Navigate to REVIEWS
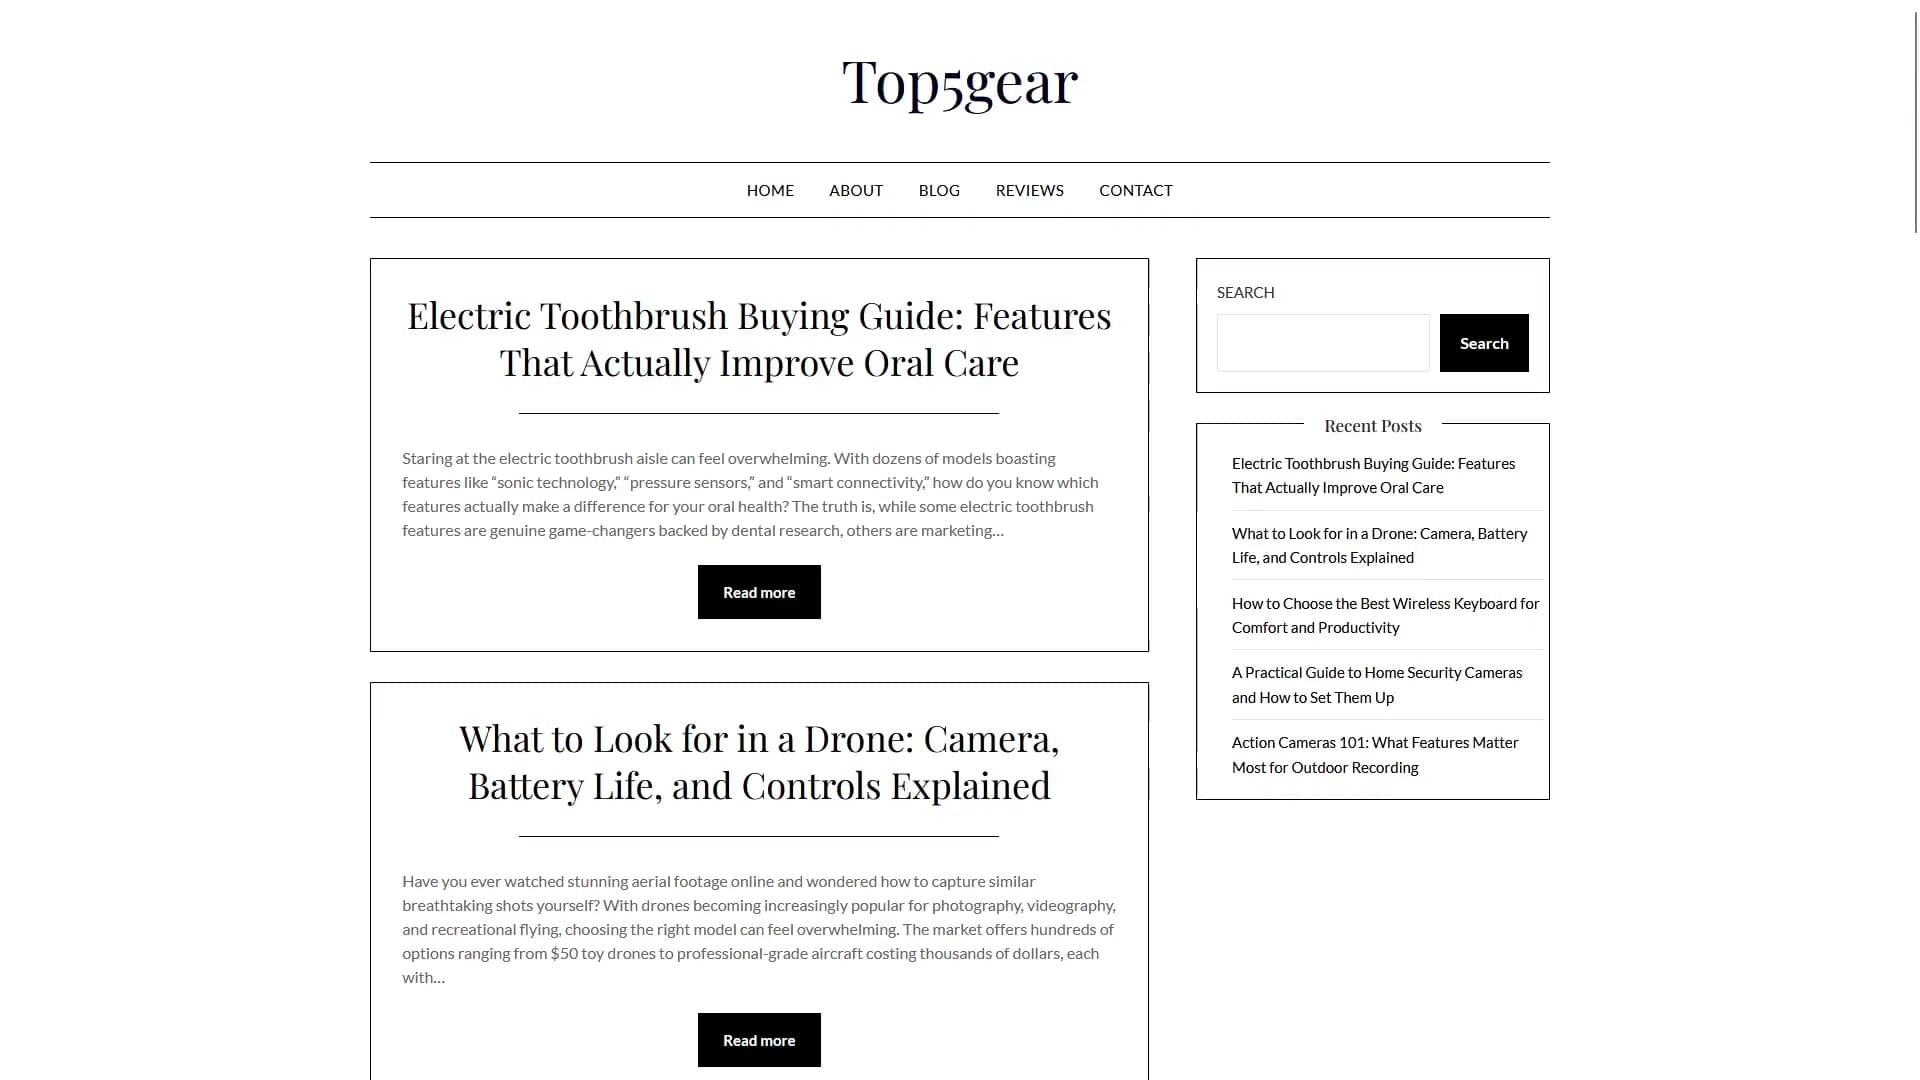This screenshot has height=1080, width=1920. [x=1029, y=190]
